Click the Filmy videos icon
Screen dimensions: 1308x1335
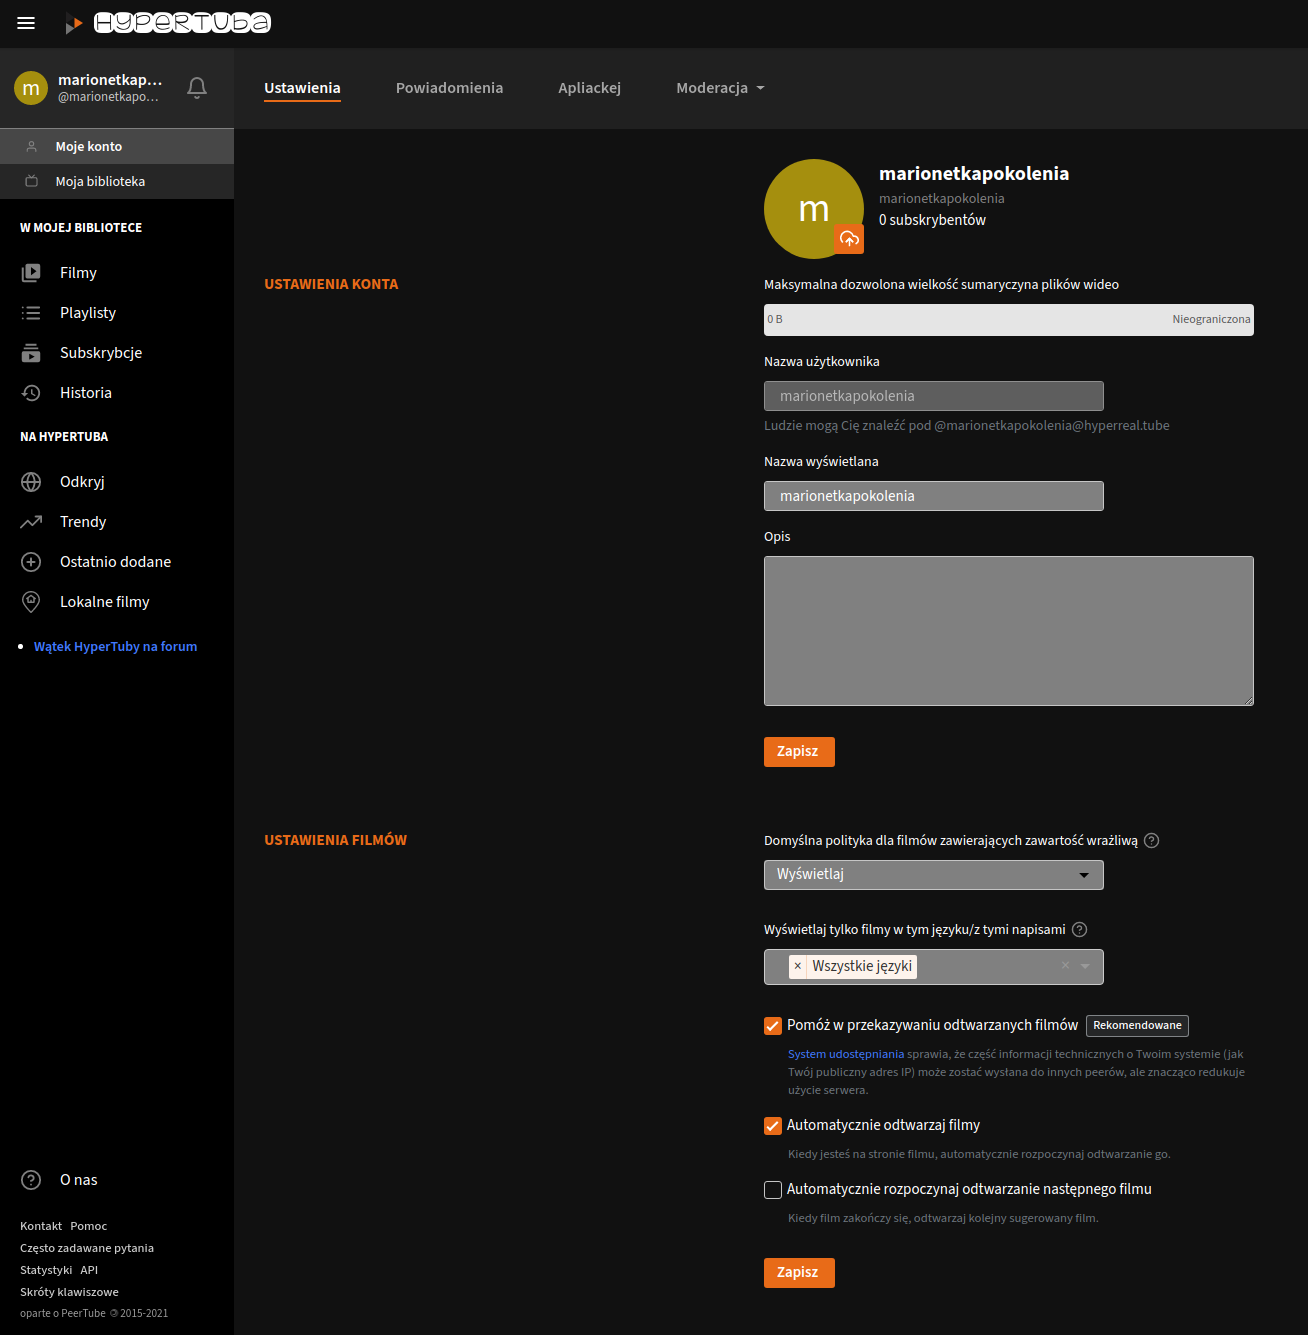31,273
